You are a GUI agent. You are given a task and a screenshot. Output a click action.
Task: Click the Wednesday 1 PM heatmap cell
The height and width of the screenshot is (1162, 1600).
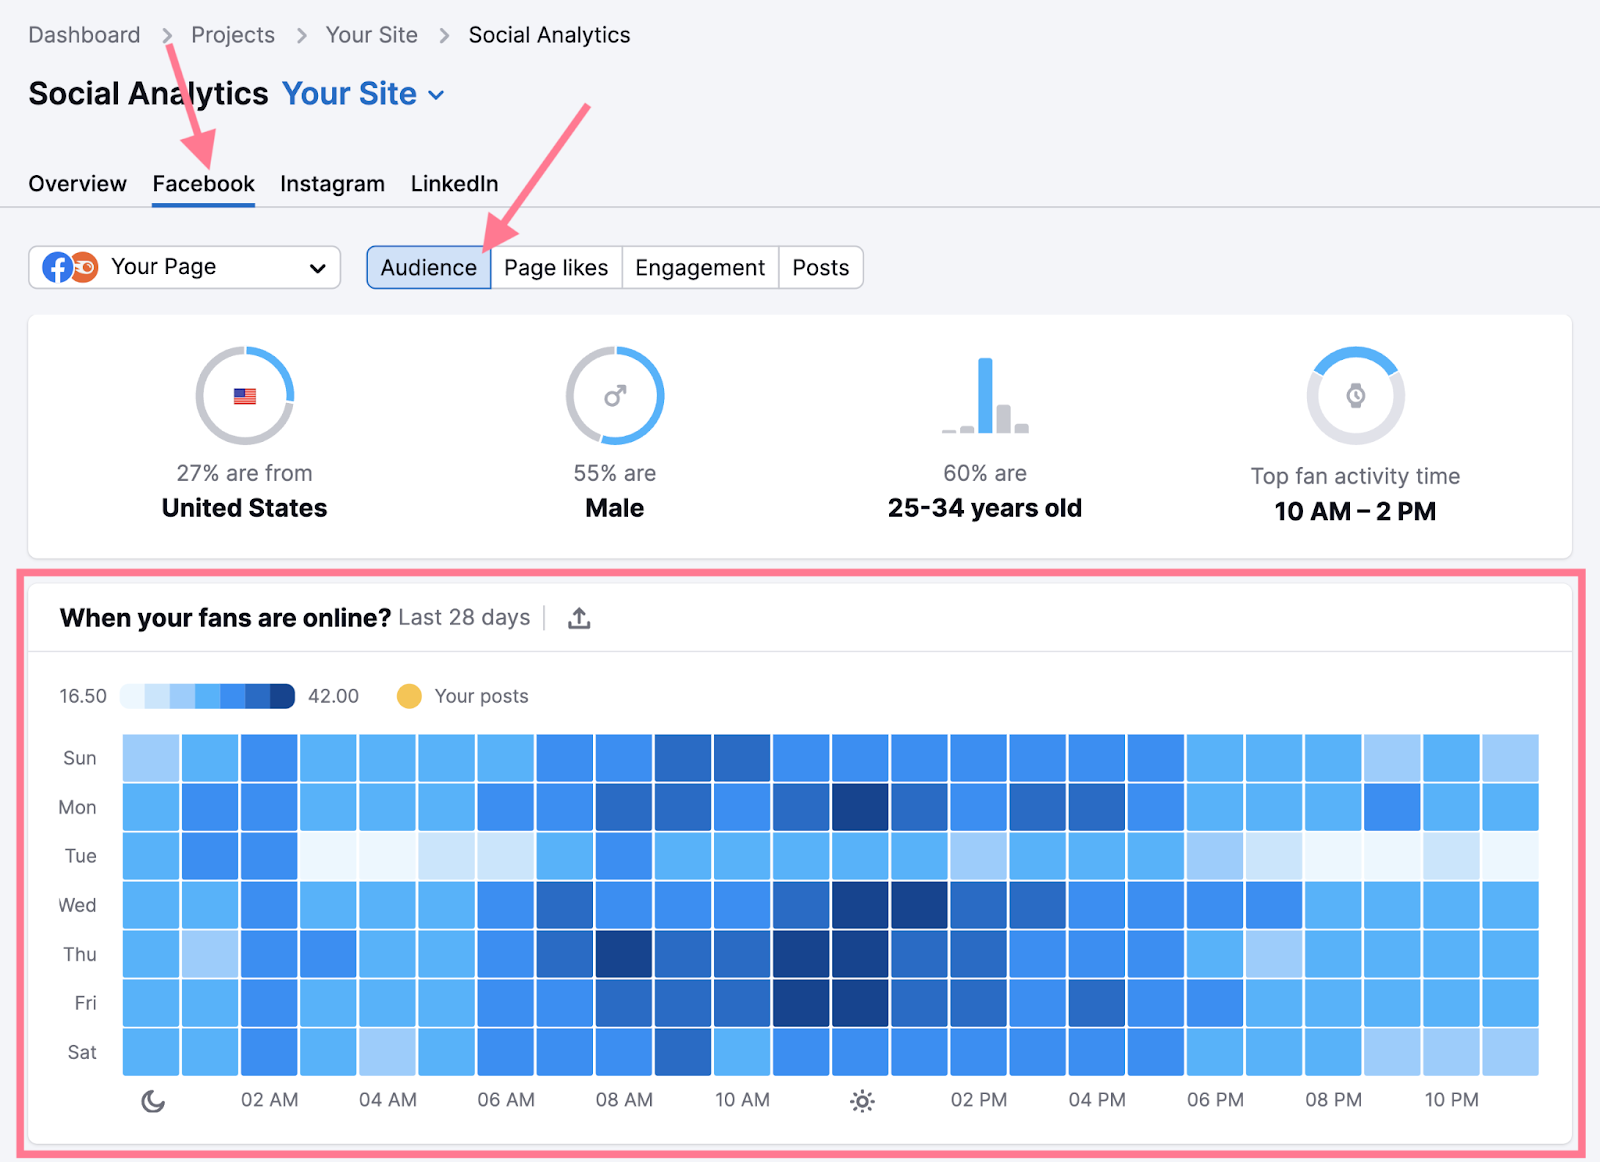point(919,905)
